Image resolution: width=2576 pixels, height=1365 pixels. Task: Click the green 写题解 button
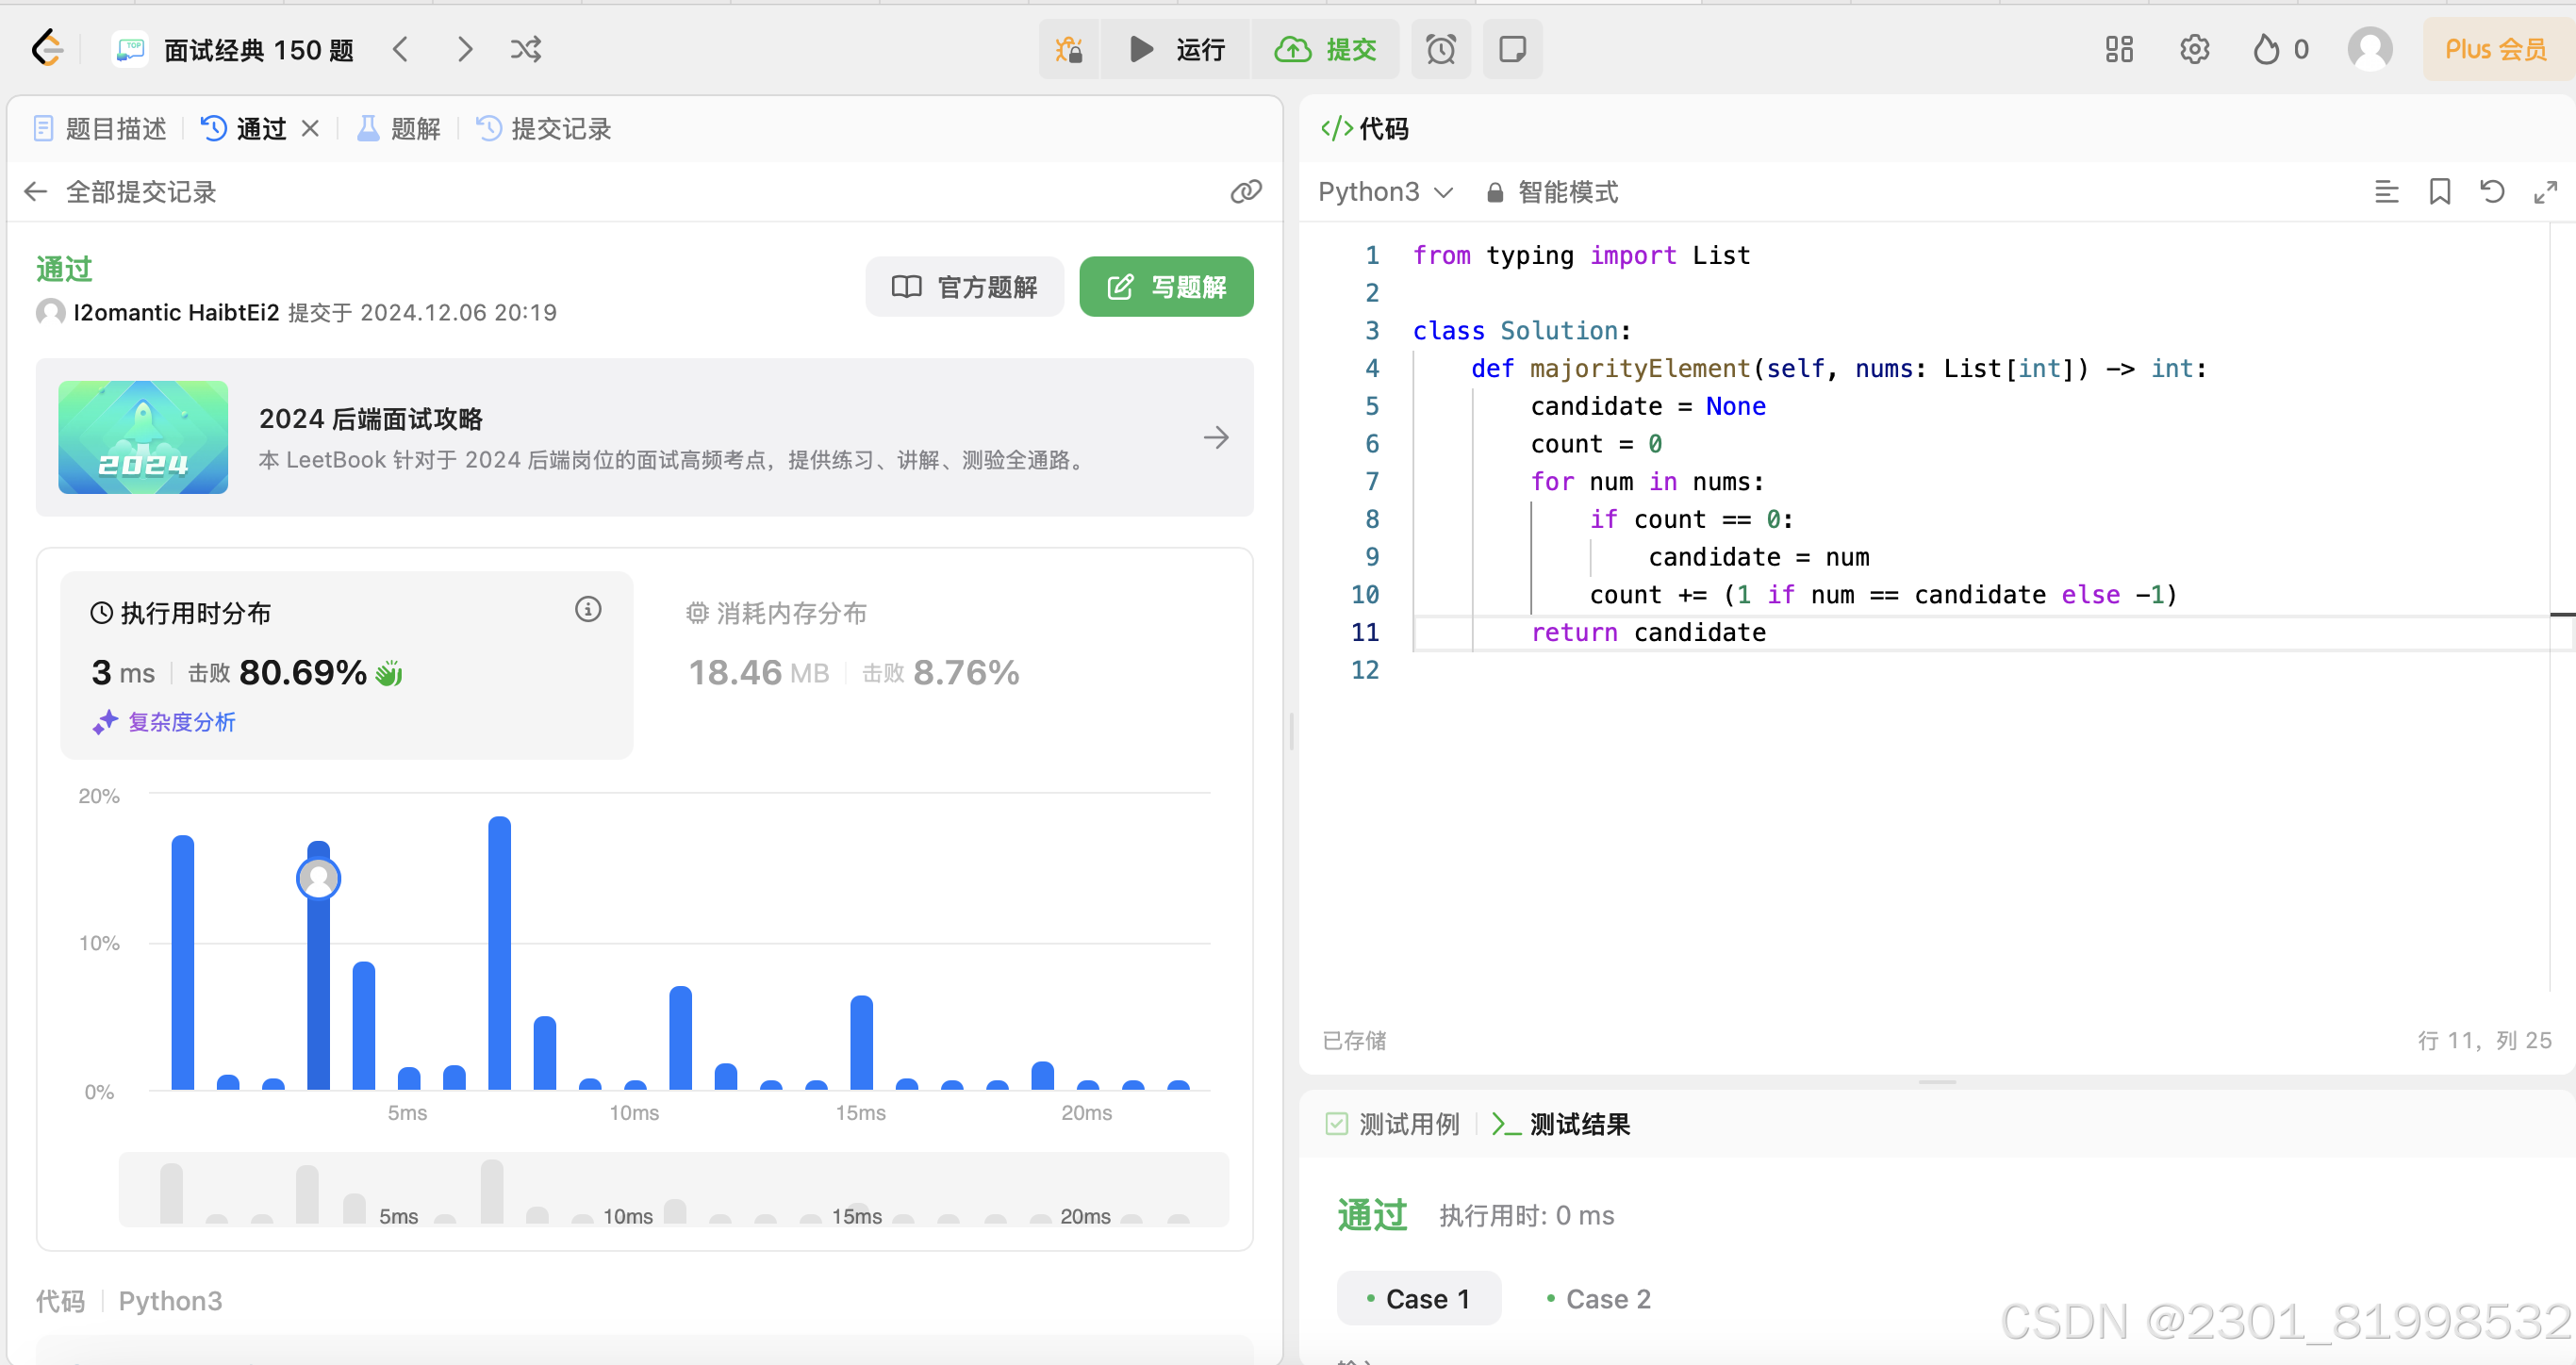1165,287
